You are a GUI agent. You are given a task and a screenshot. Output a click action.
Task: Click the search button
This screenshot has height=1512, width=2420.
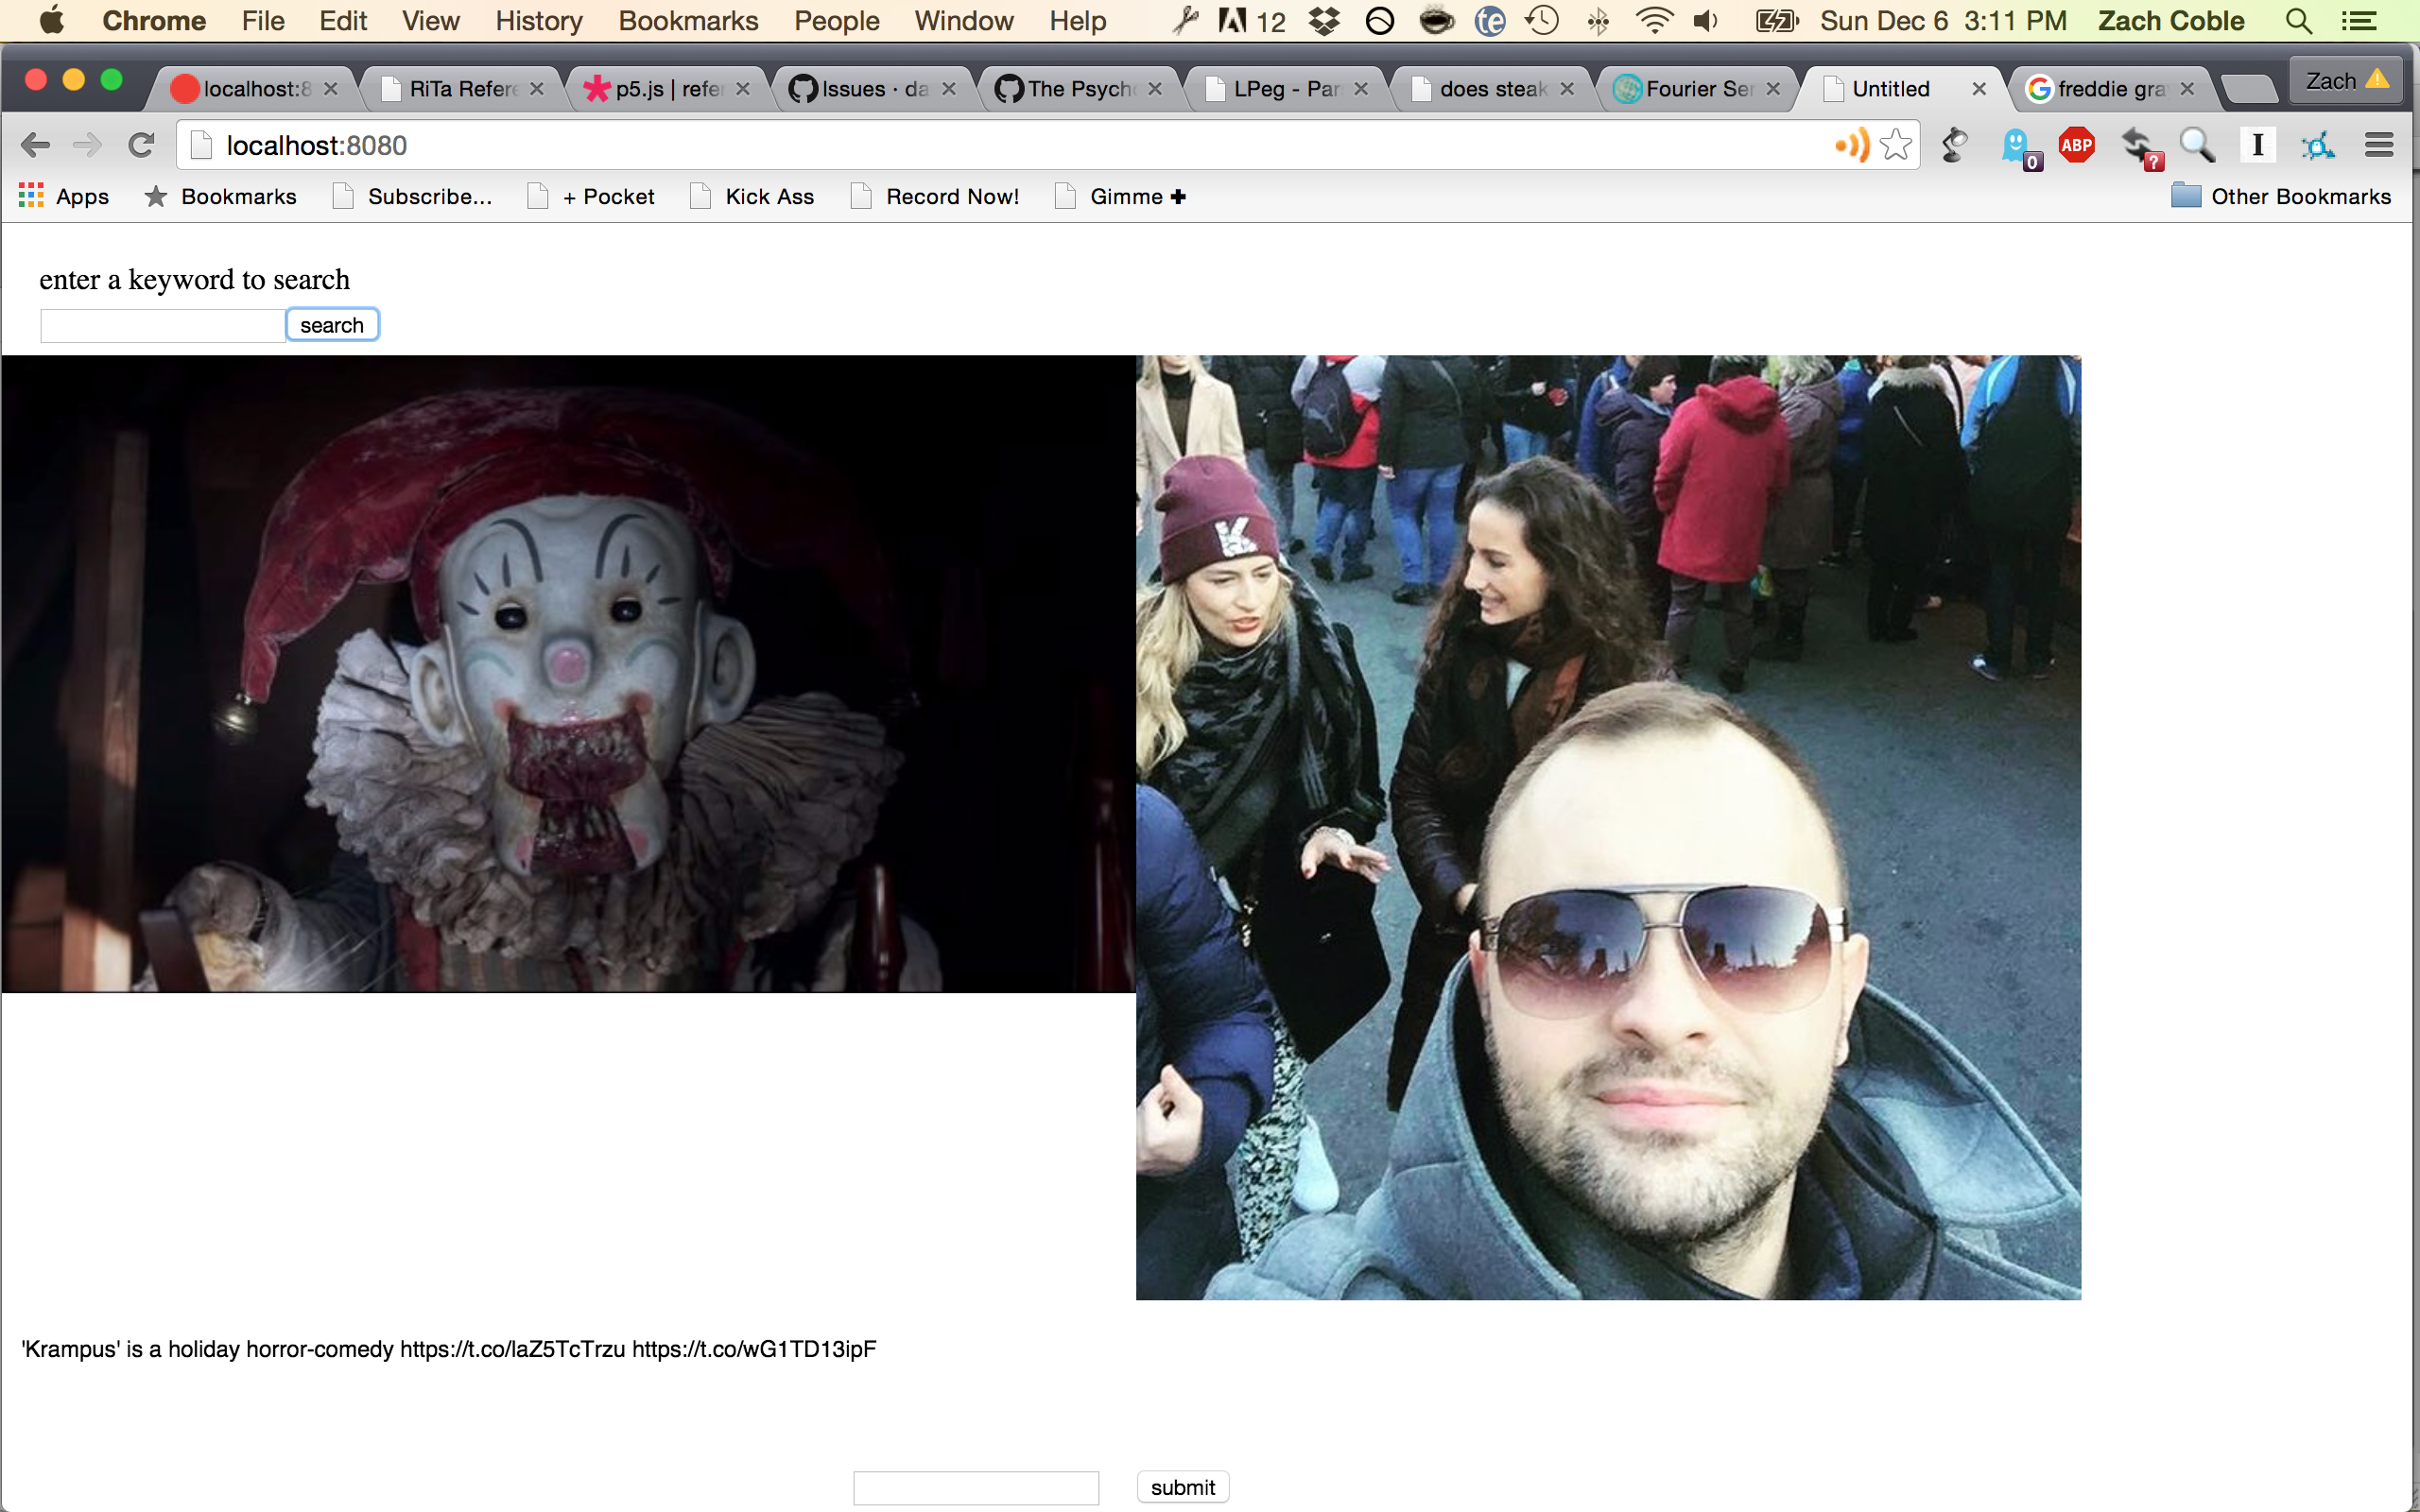[332, 325]
